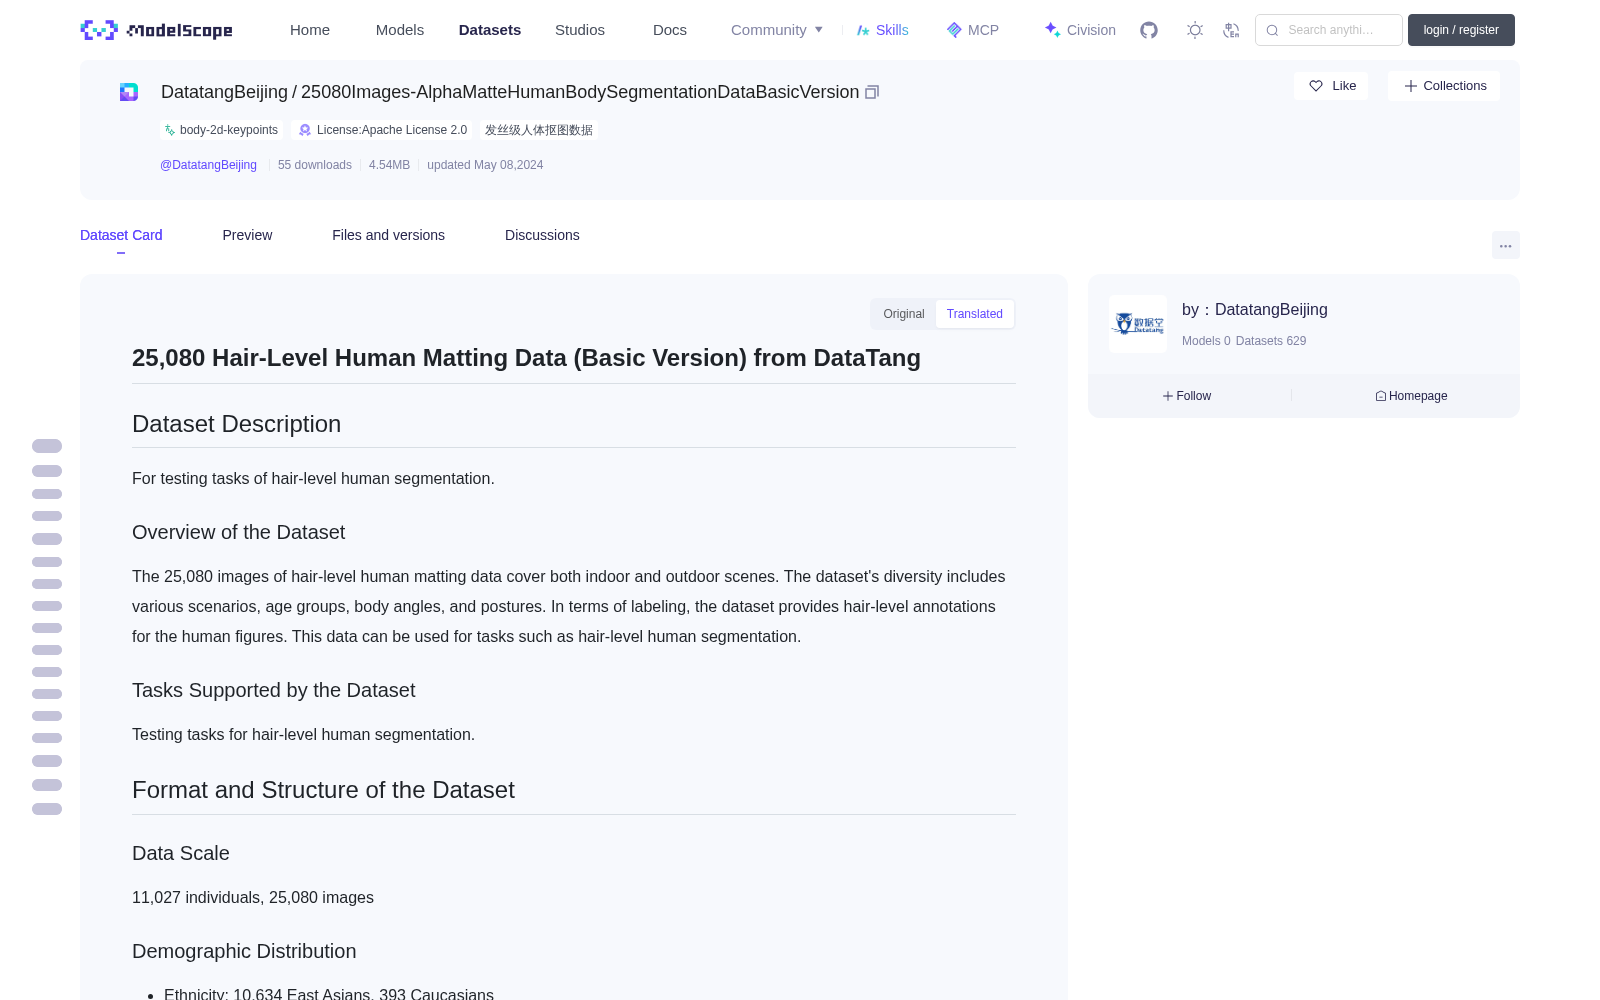Switch to Files and versions tab

click(388, 235)
